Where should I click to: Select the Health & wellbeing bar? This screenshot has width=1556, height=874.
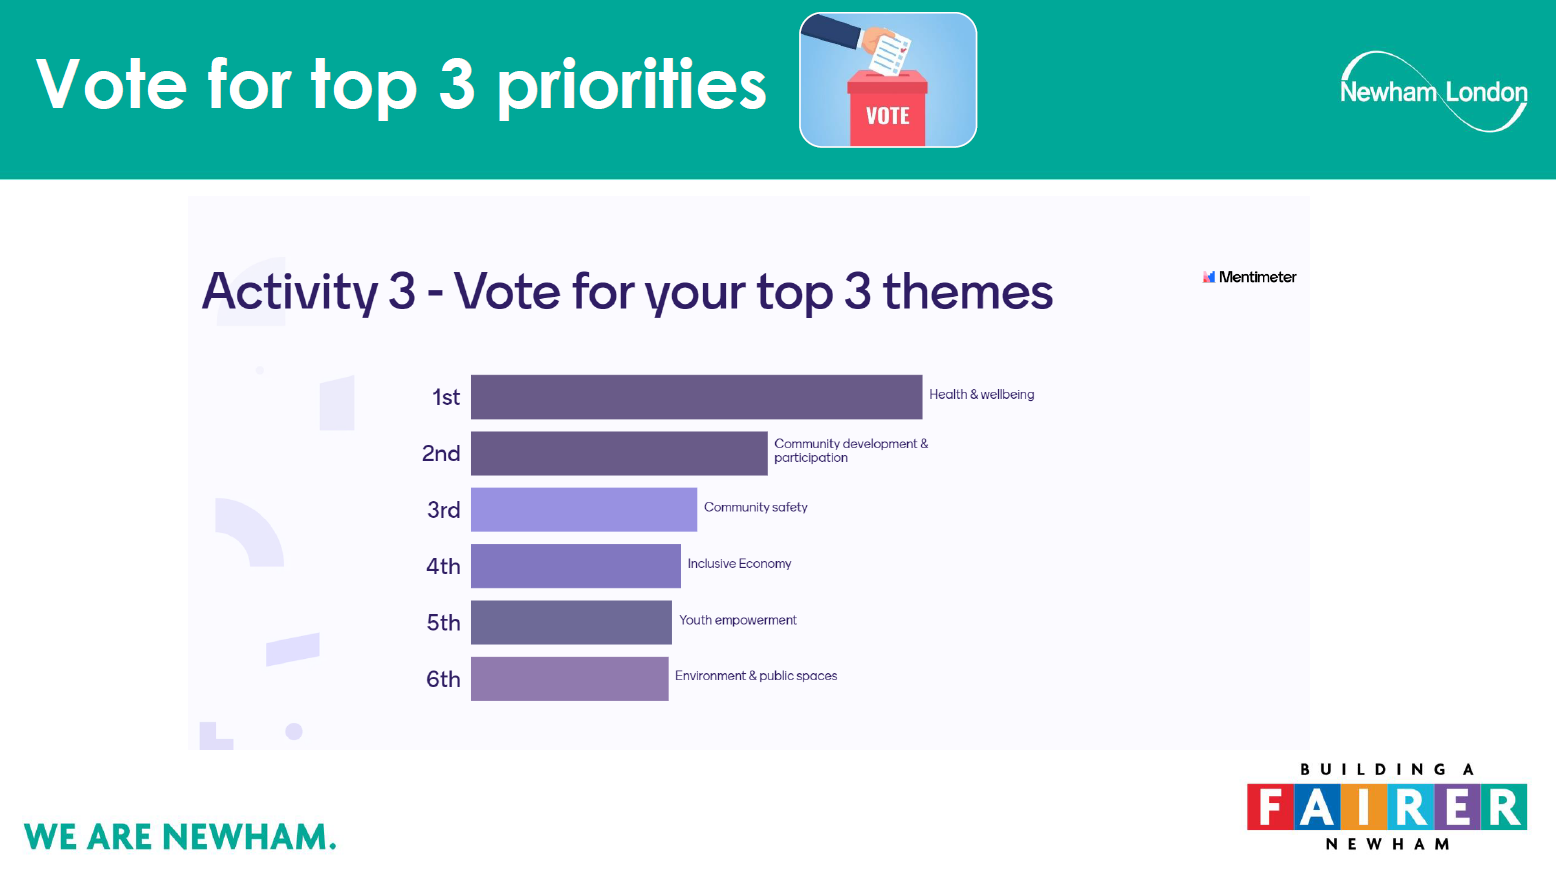point(696,397)
